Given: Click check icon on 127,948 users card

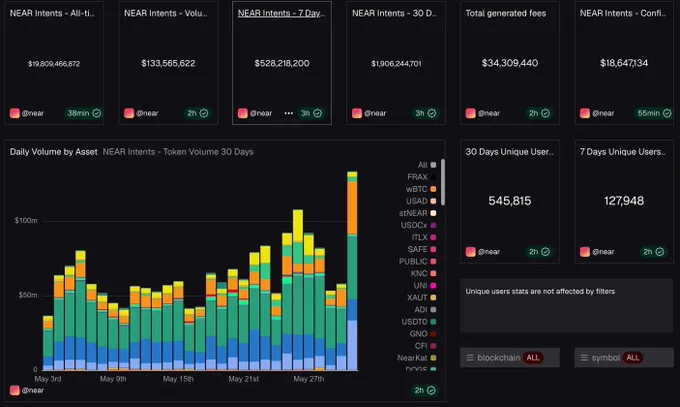Looking at the screenshot, I should [x=660, y=252].
